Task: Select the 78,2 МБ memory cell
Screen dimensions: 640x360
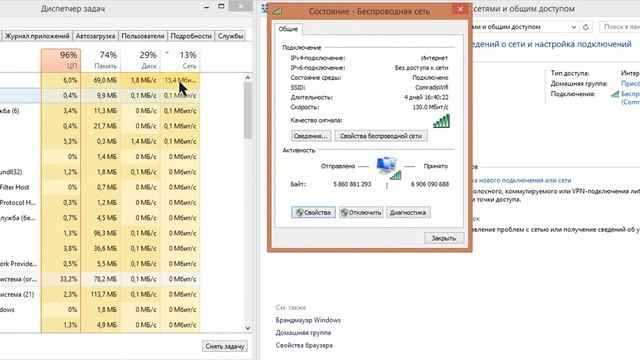Action: tap(101, 279)
